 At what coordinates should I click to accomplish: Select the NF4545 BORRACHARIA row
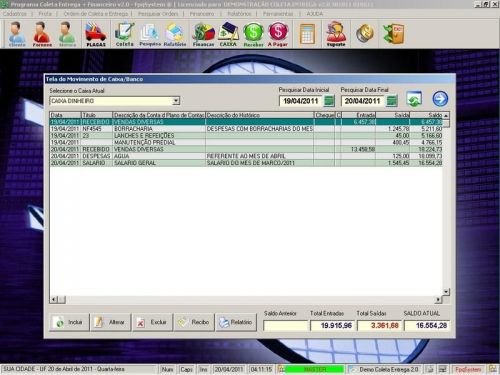(x=246, y=129)
